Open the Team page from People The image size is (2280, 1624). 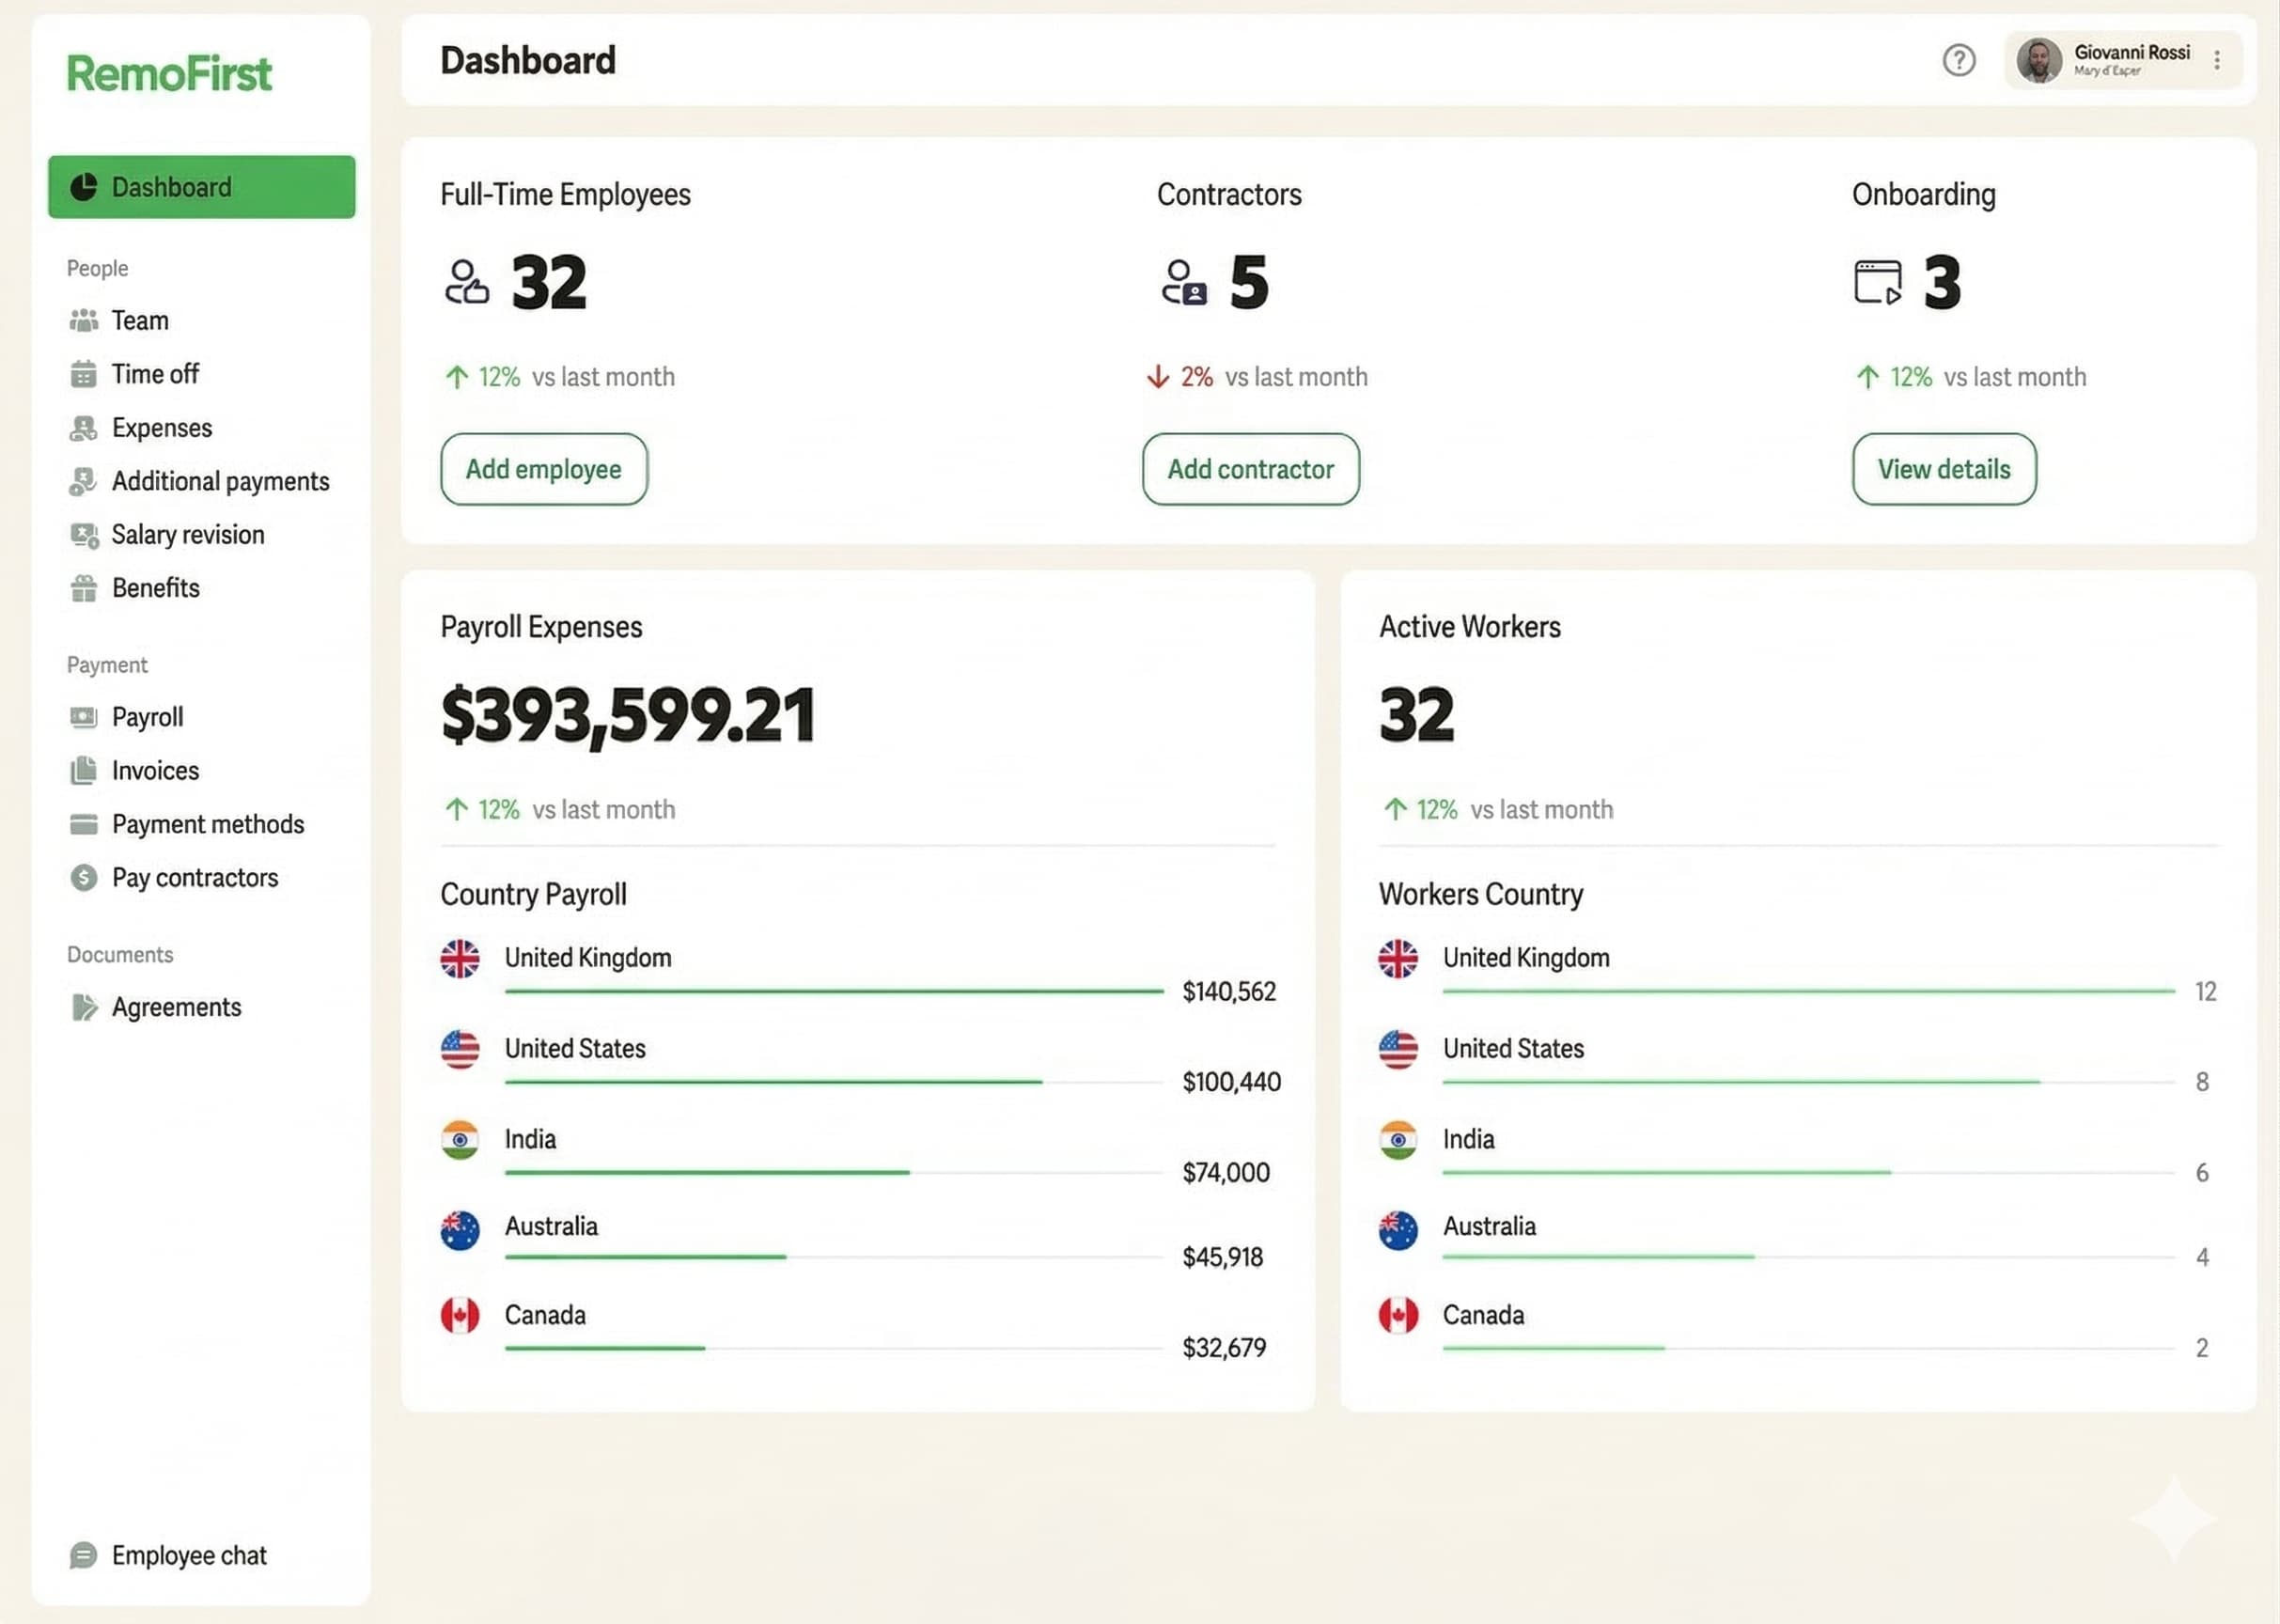[139, 320]
